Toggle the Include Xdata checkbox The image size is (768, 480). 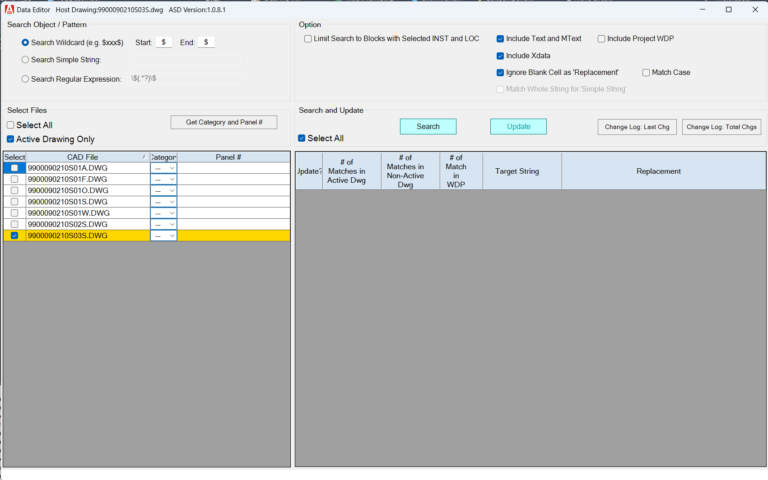tap(500, 56)
